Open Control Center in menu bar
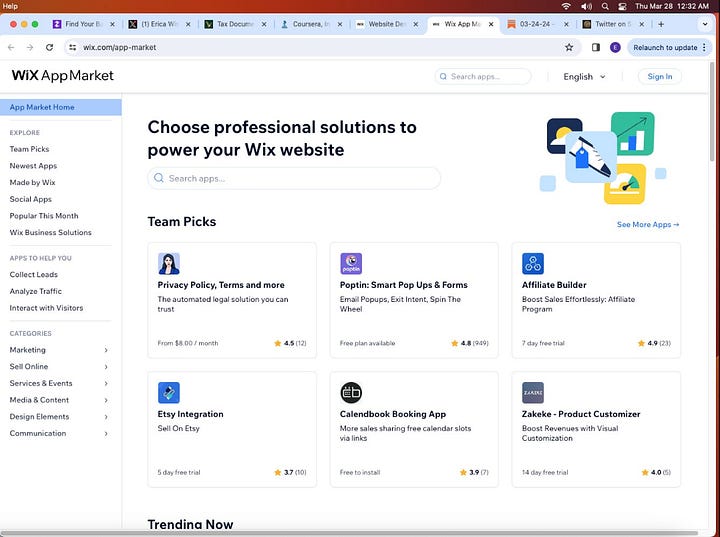 (x=622, y=6)
